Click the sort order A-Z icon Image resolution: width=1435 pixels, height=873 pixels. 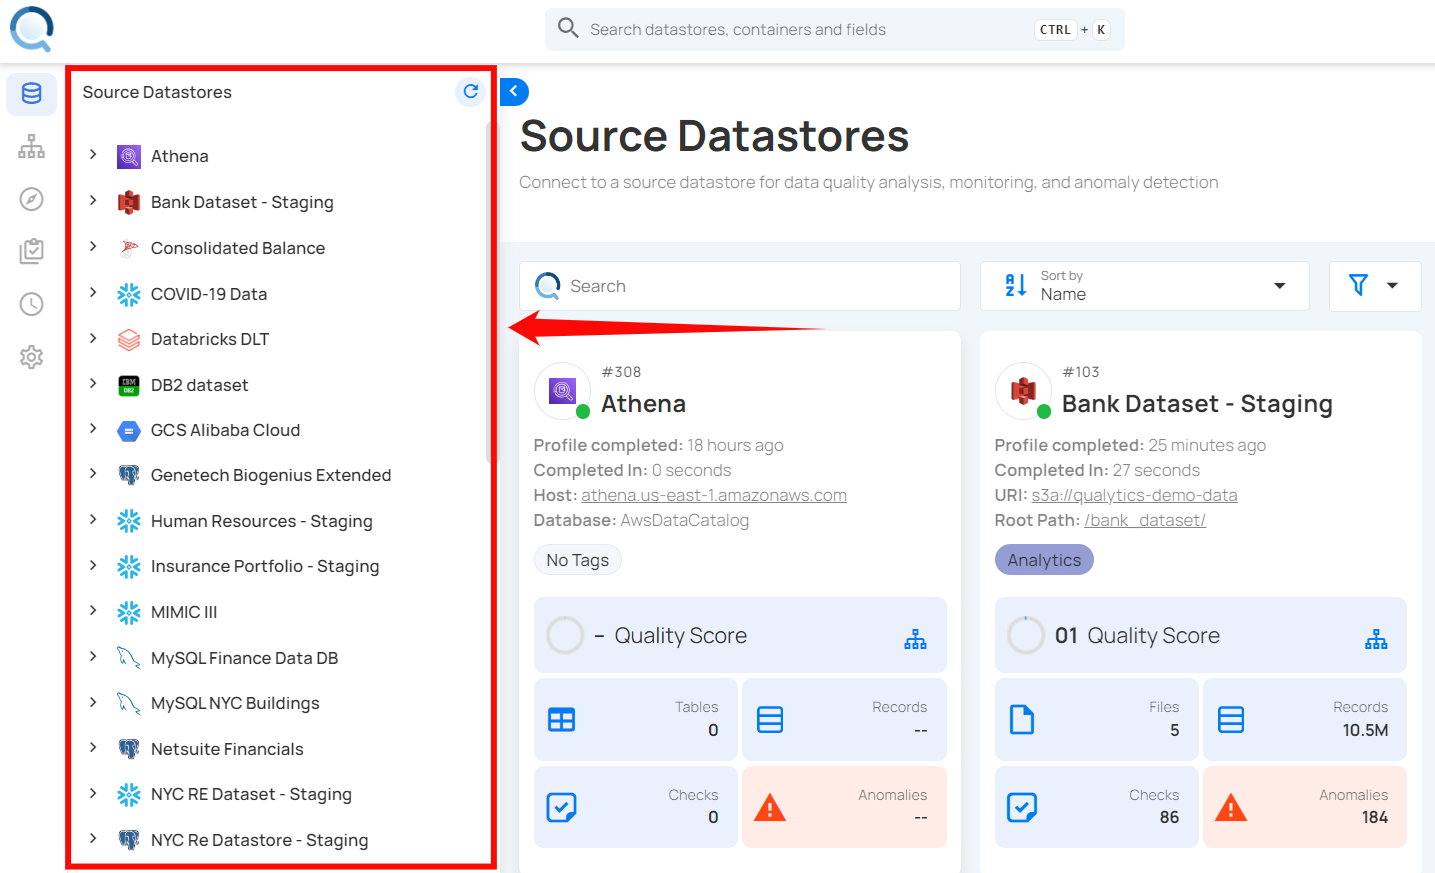point(1016,286)
